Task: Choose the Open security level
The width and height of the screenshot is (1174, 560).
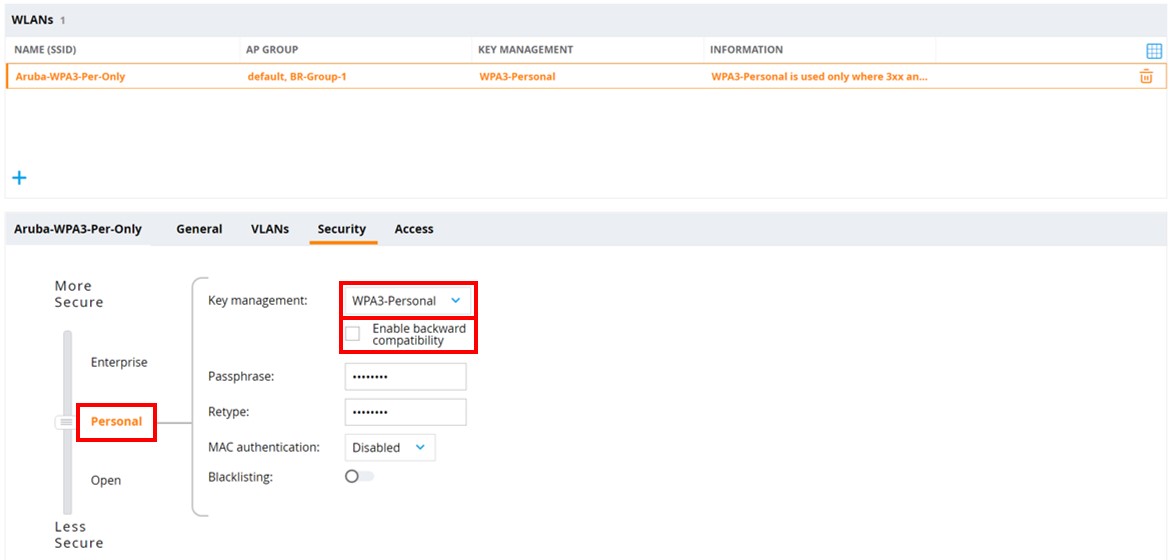Action: pyautogui.click(x=106, y=481)
